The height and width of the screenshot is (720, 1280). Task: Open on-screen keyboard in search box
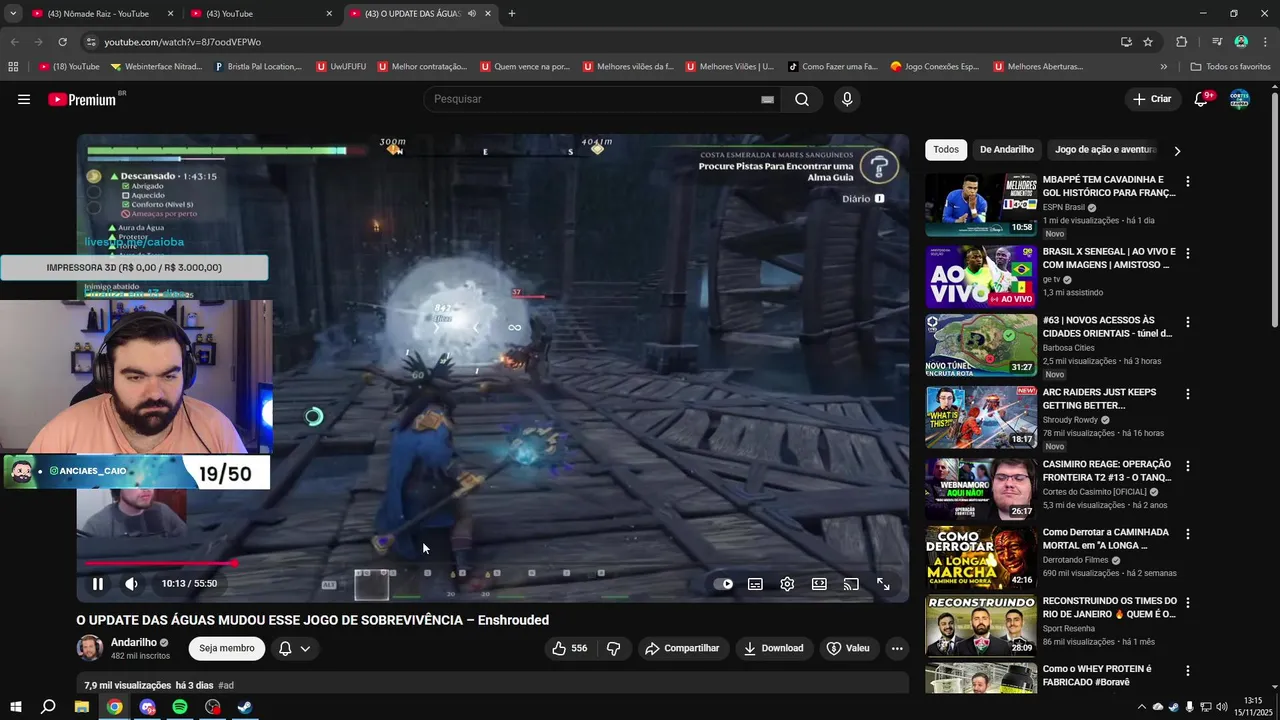coord(767,99)
